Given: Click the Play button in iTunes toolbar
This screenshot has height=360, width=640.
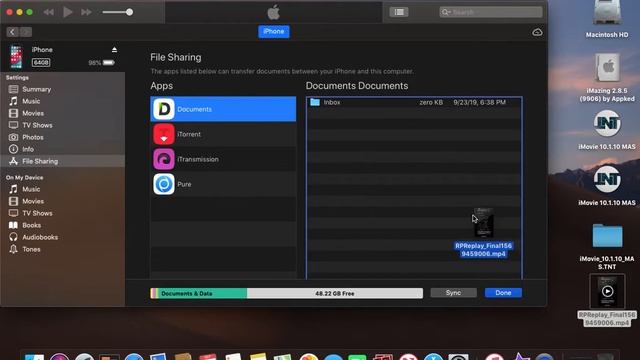Looking at the screenshot, I should tap(68, 12).
